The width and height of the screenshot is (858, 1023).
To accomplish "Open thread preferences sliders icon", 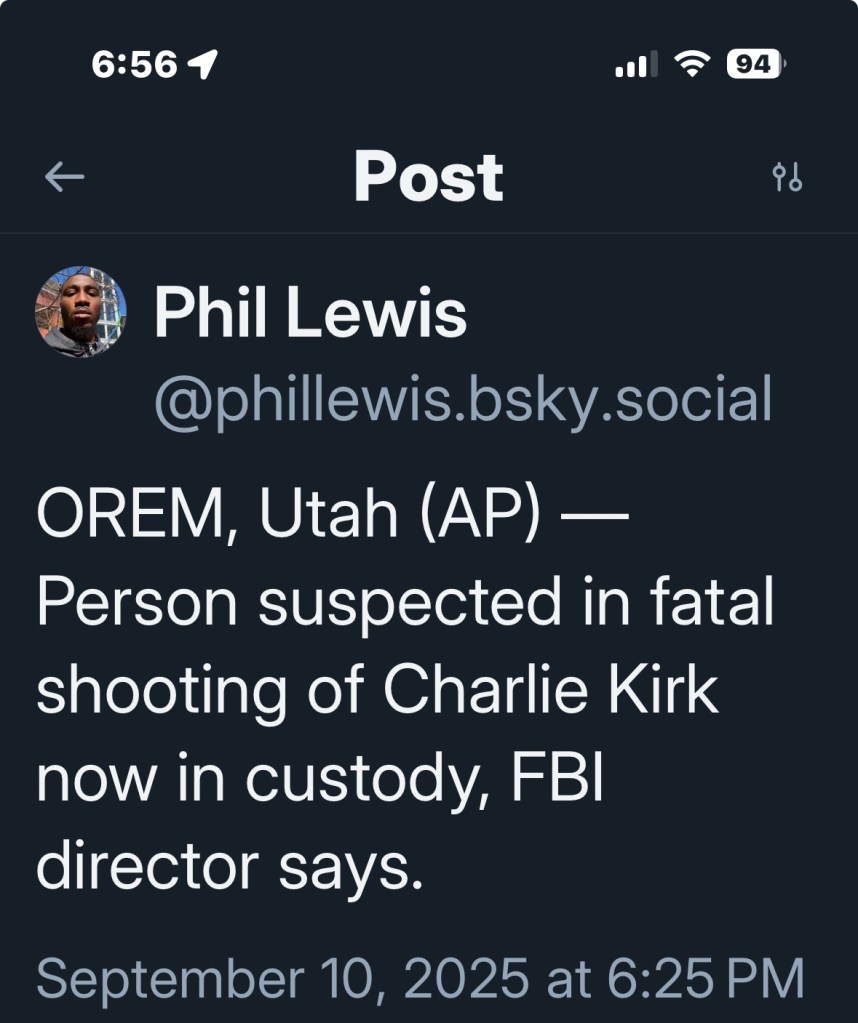I will tap(787, 178).
